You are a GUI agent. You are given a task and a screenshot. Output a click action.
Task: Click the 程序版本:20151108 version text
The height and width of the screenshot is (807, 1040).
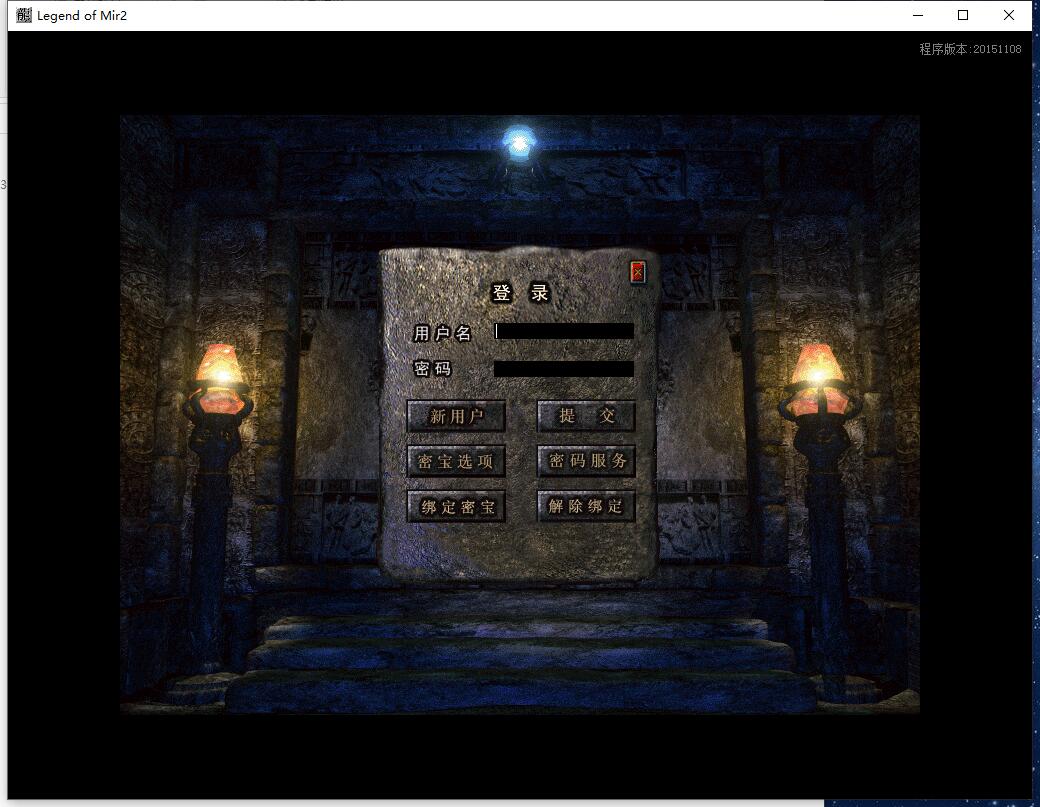tap(970, 49)
